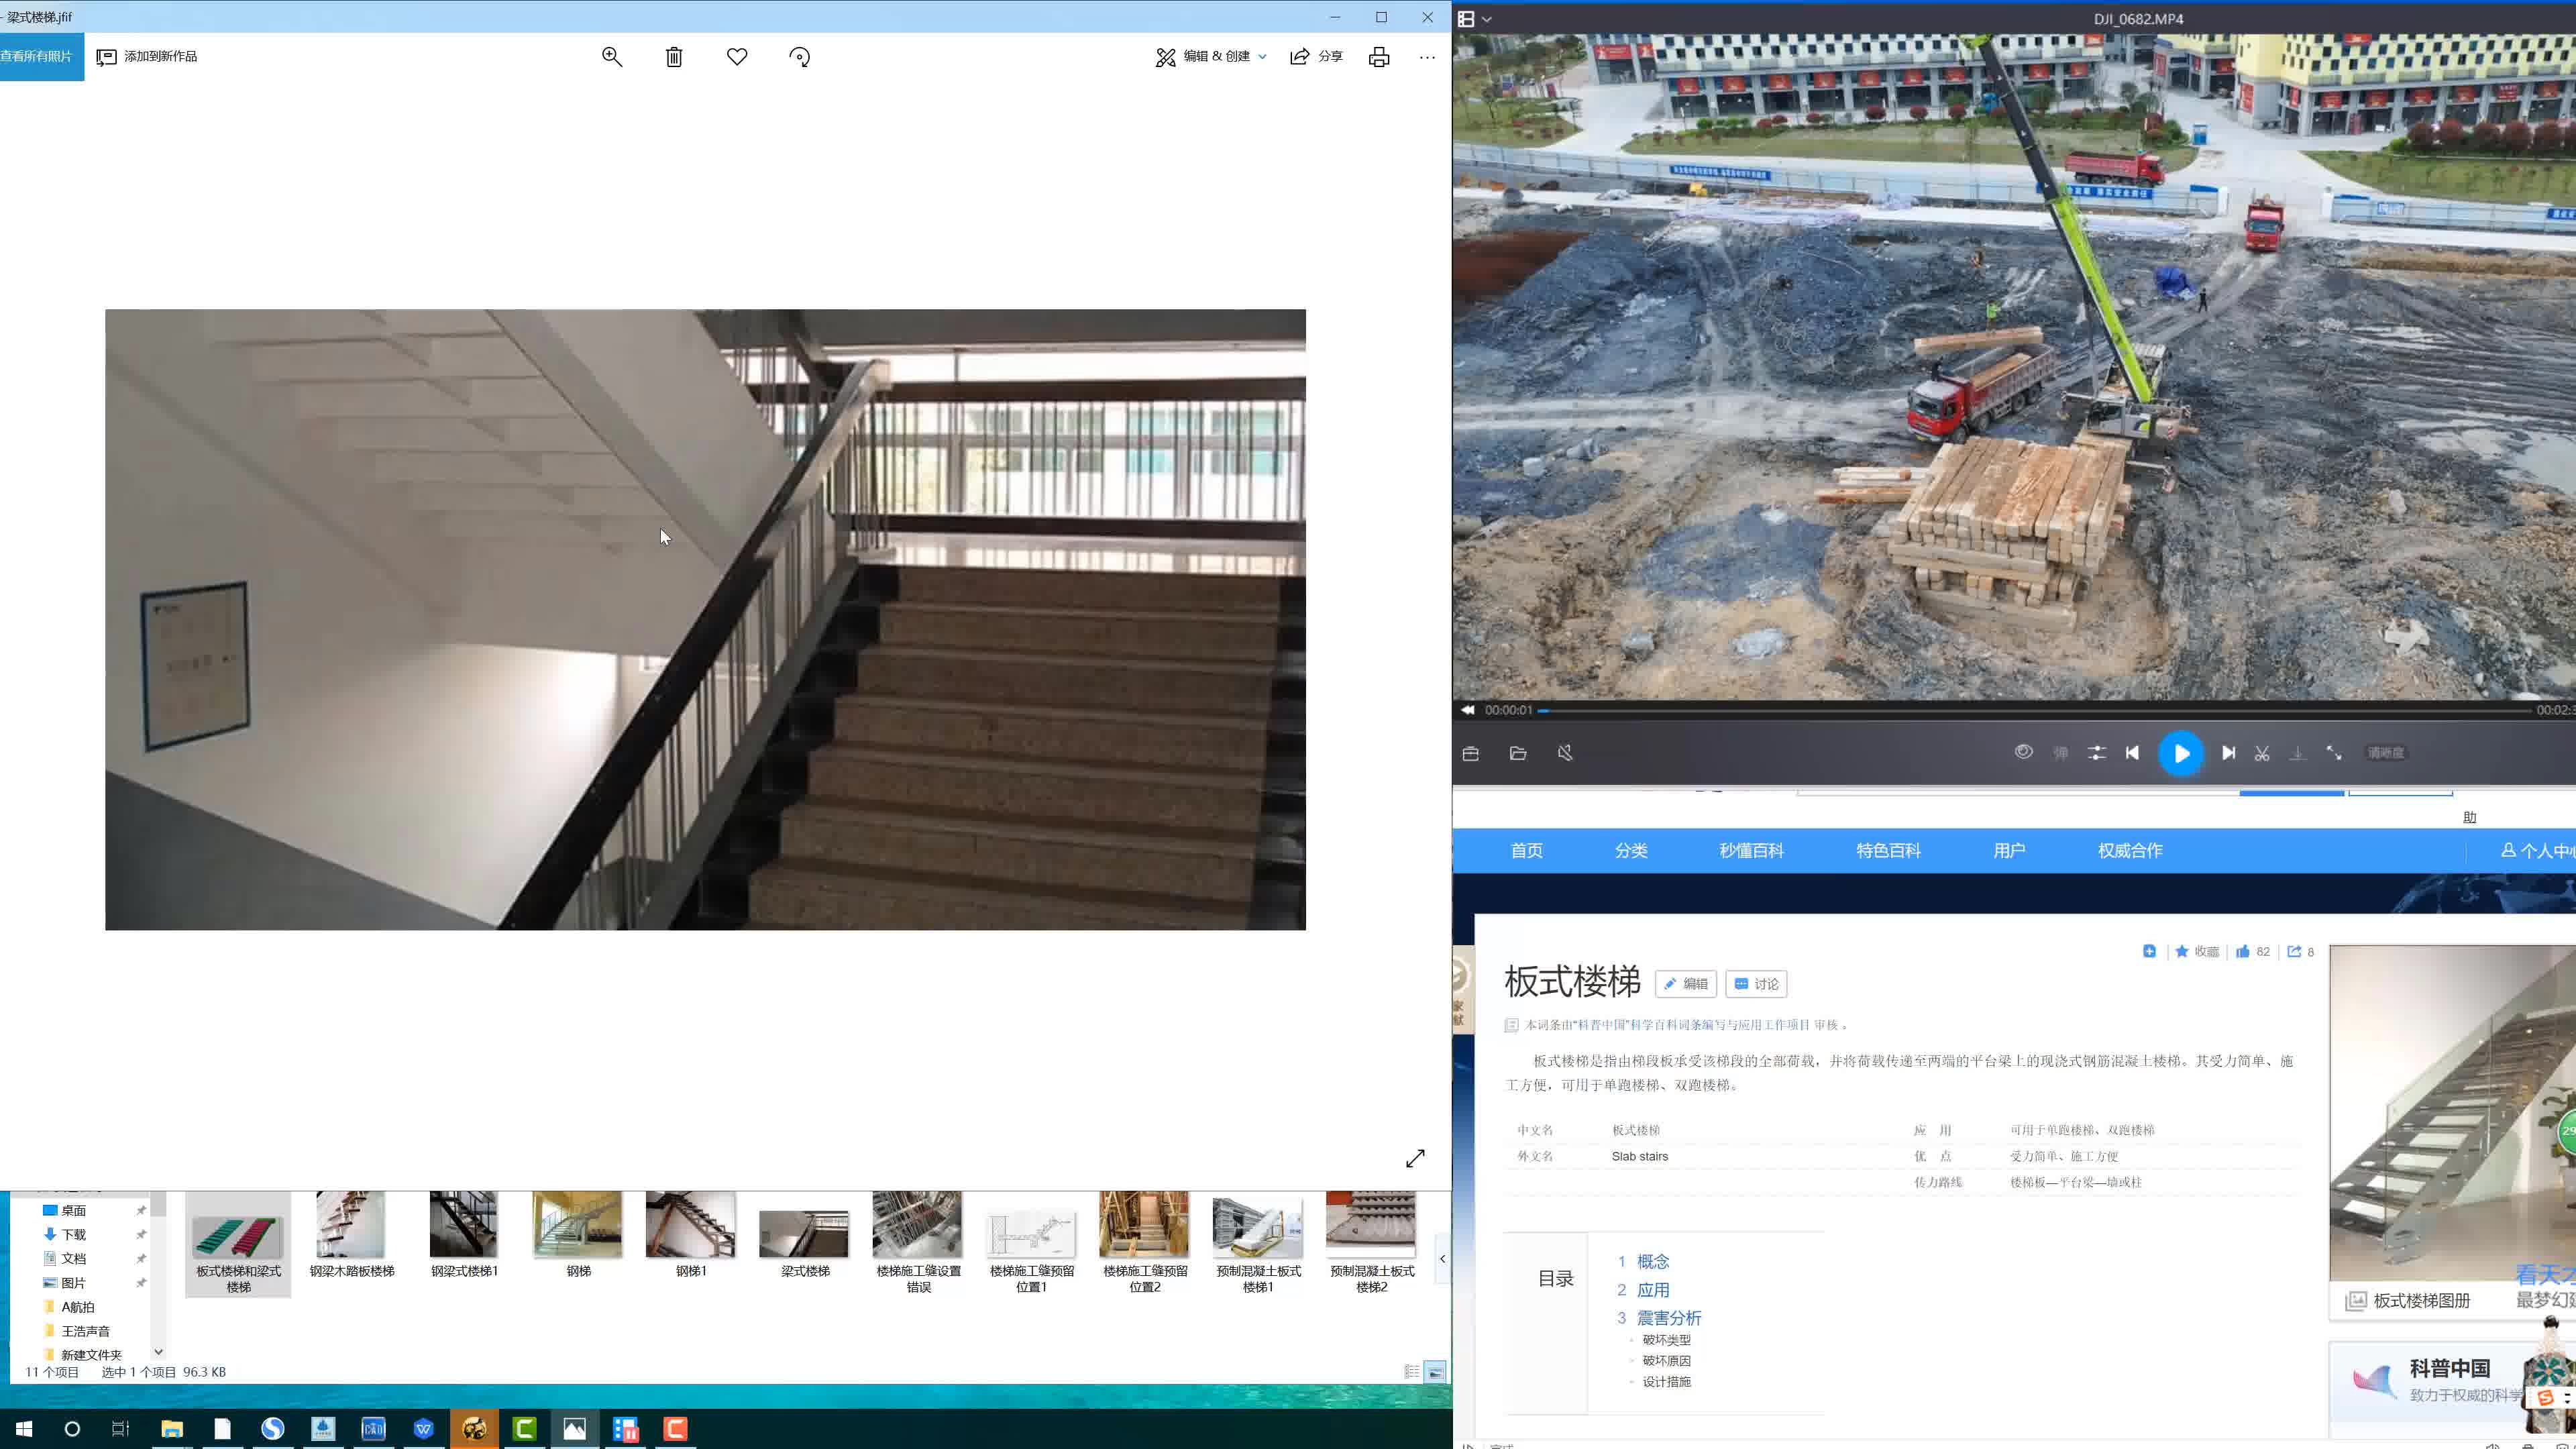Toggle fullscreen arrow in Photos viewer
This screenshot has width=2576, height=1449.
point(1415,1158)
